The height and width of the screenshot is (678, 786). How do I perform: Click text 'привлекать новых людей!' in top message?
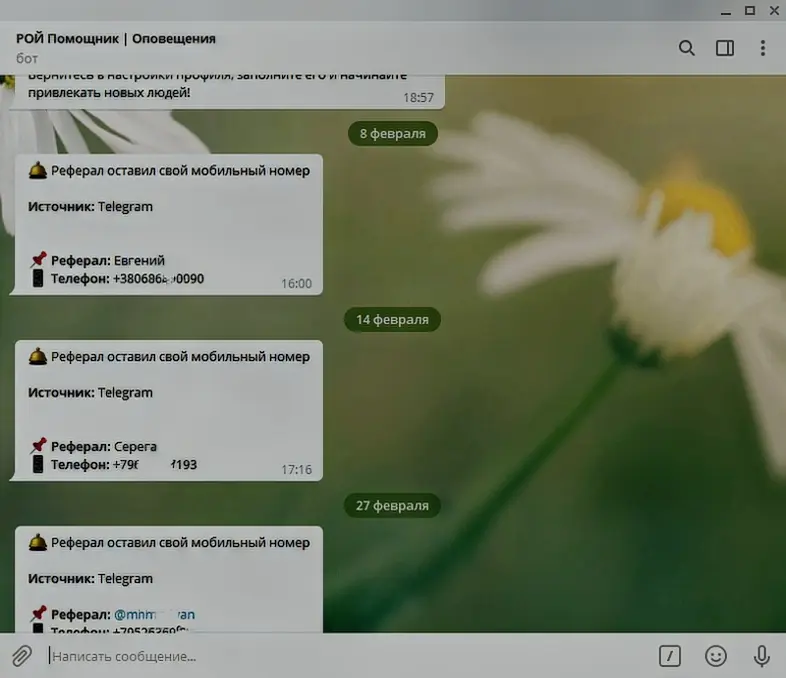point(109,93)
